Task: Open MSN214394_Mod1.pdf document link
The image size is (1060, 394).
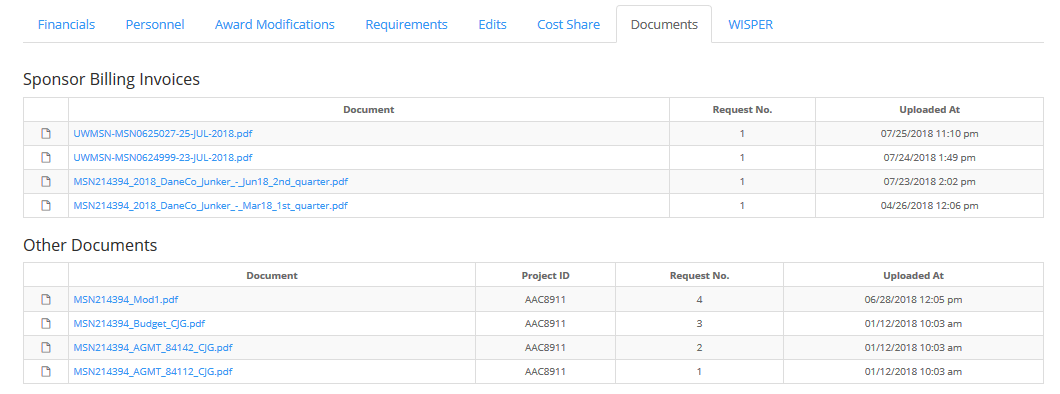Action: pyautogui.click(x=126, y=299)
